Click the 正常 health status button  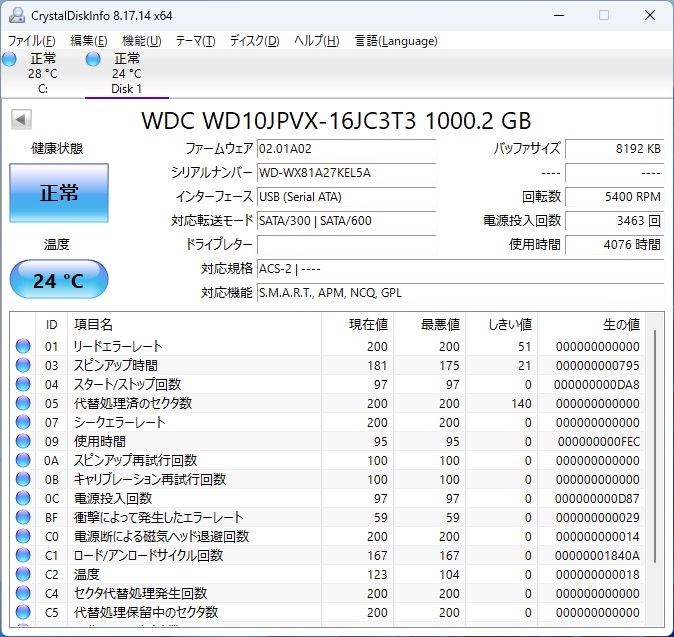59,194
